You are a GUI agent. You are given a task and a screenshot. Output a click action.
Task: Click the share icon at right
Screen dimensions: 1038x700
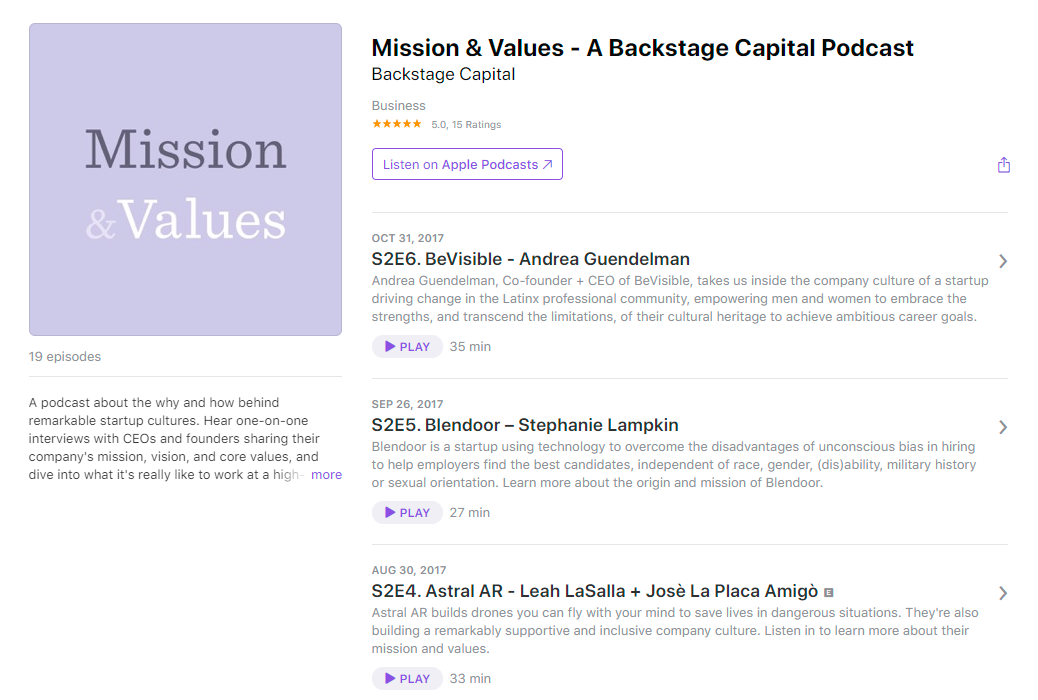[x=1004, y=165]
